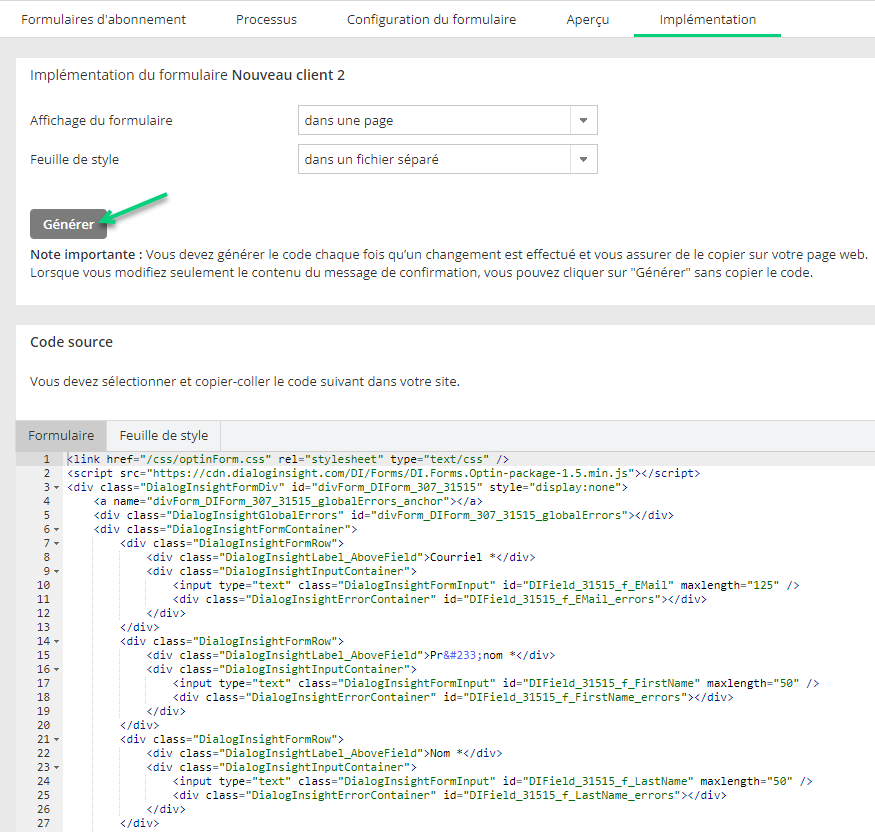Click the arrow of 'dans une page' combo

(x=584, y=120)
